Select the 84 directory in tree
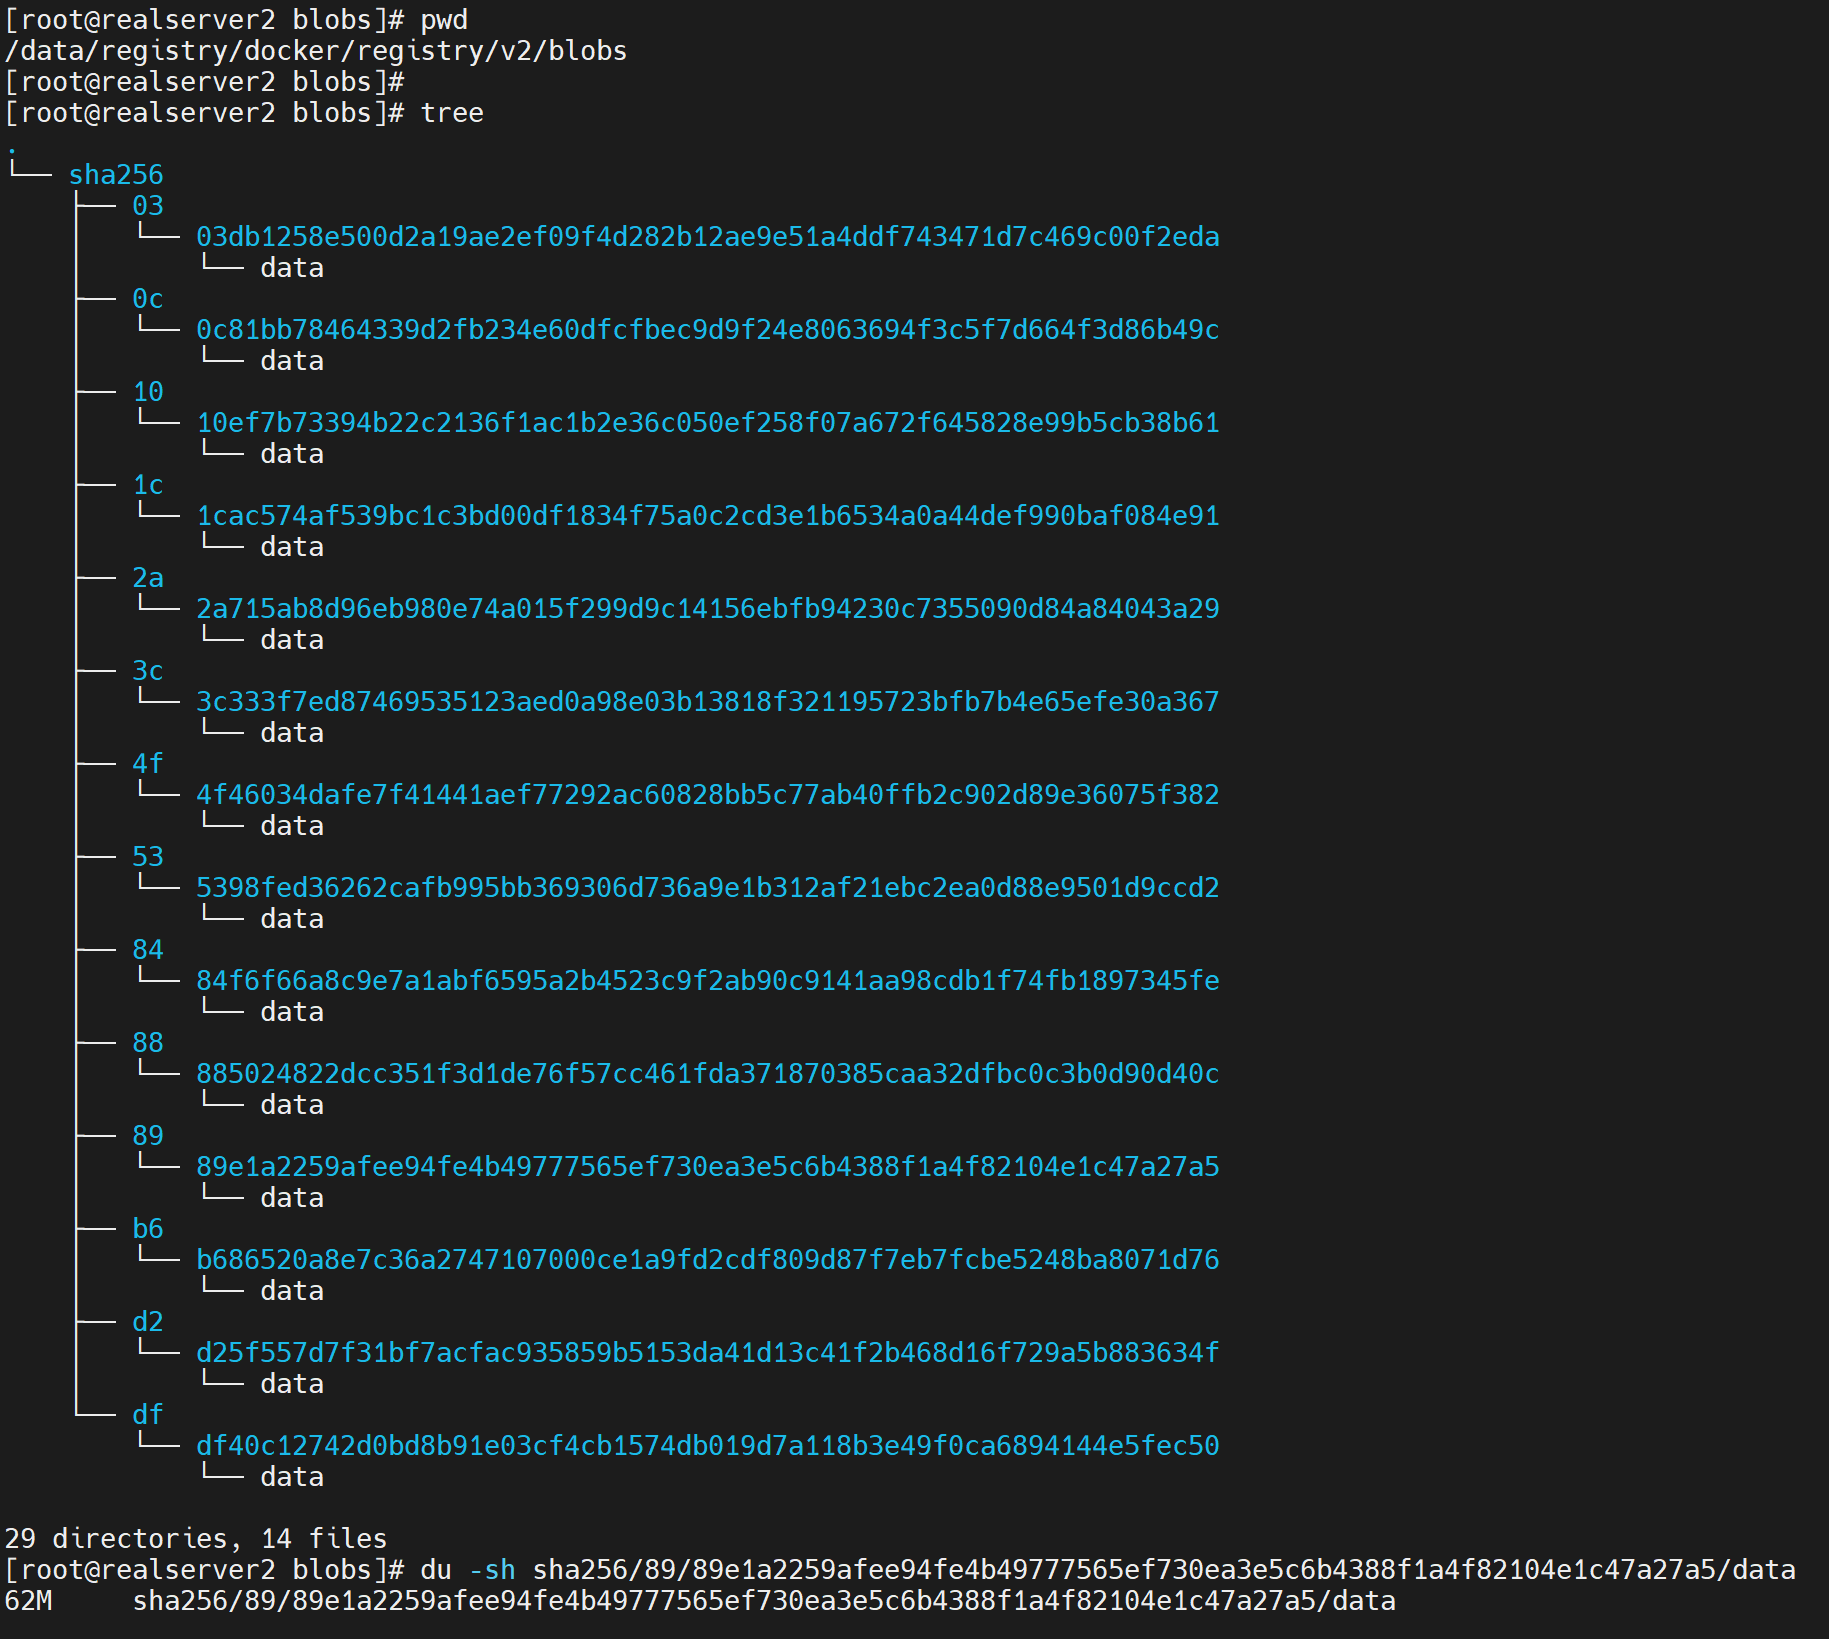The width and height of the screenshot is (1829, 1639). (x=147, y=950)
